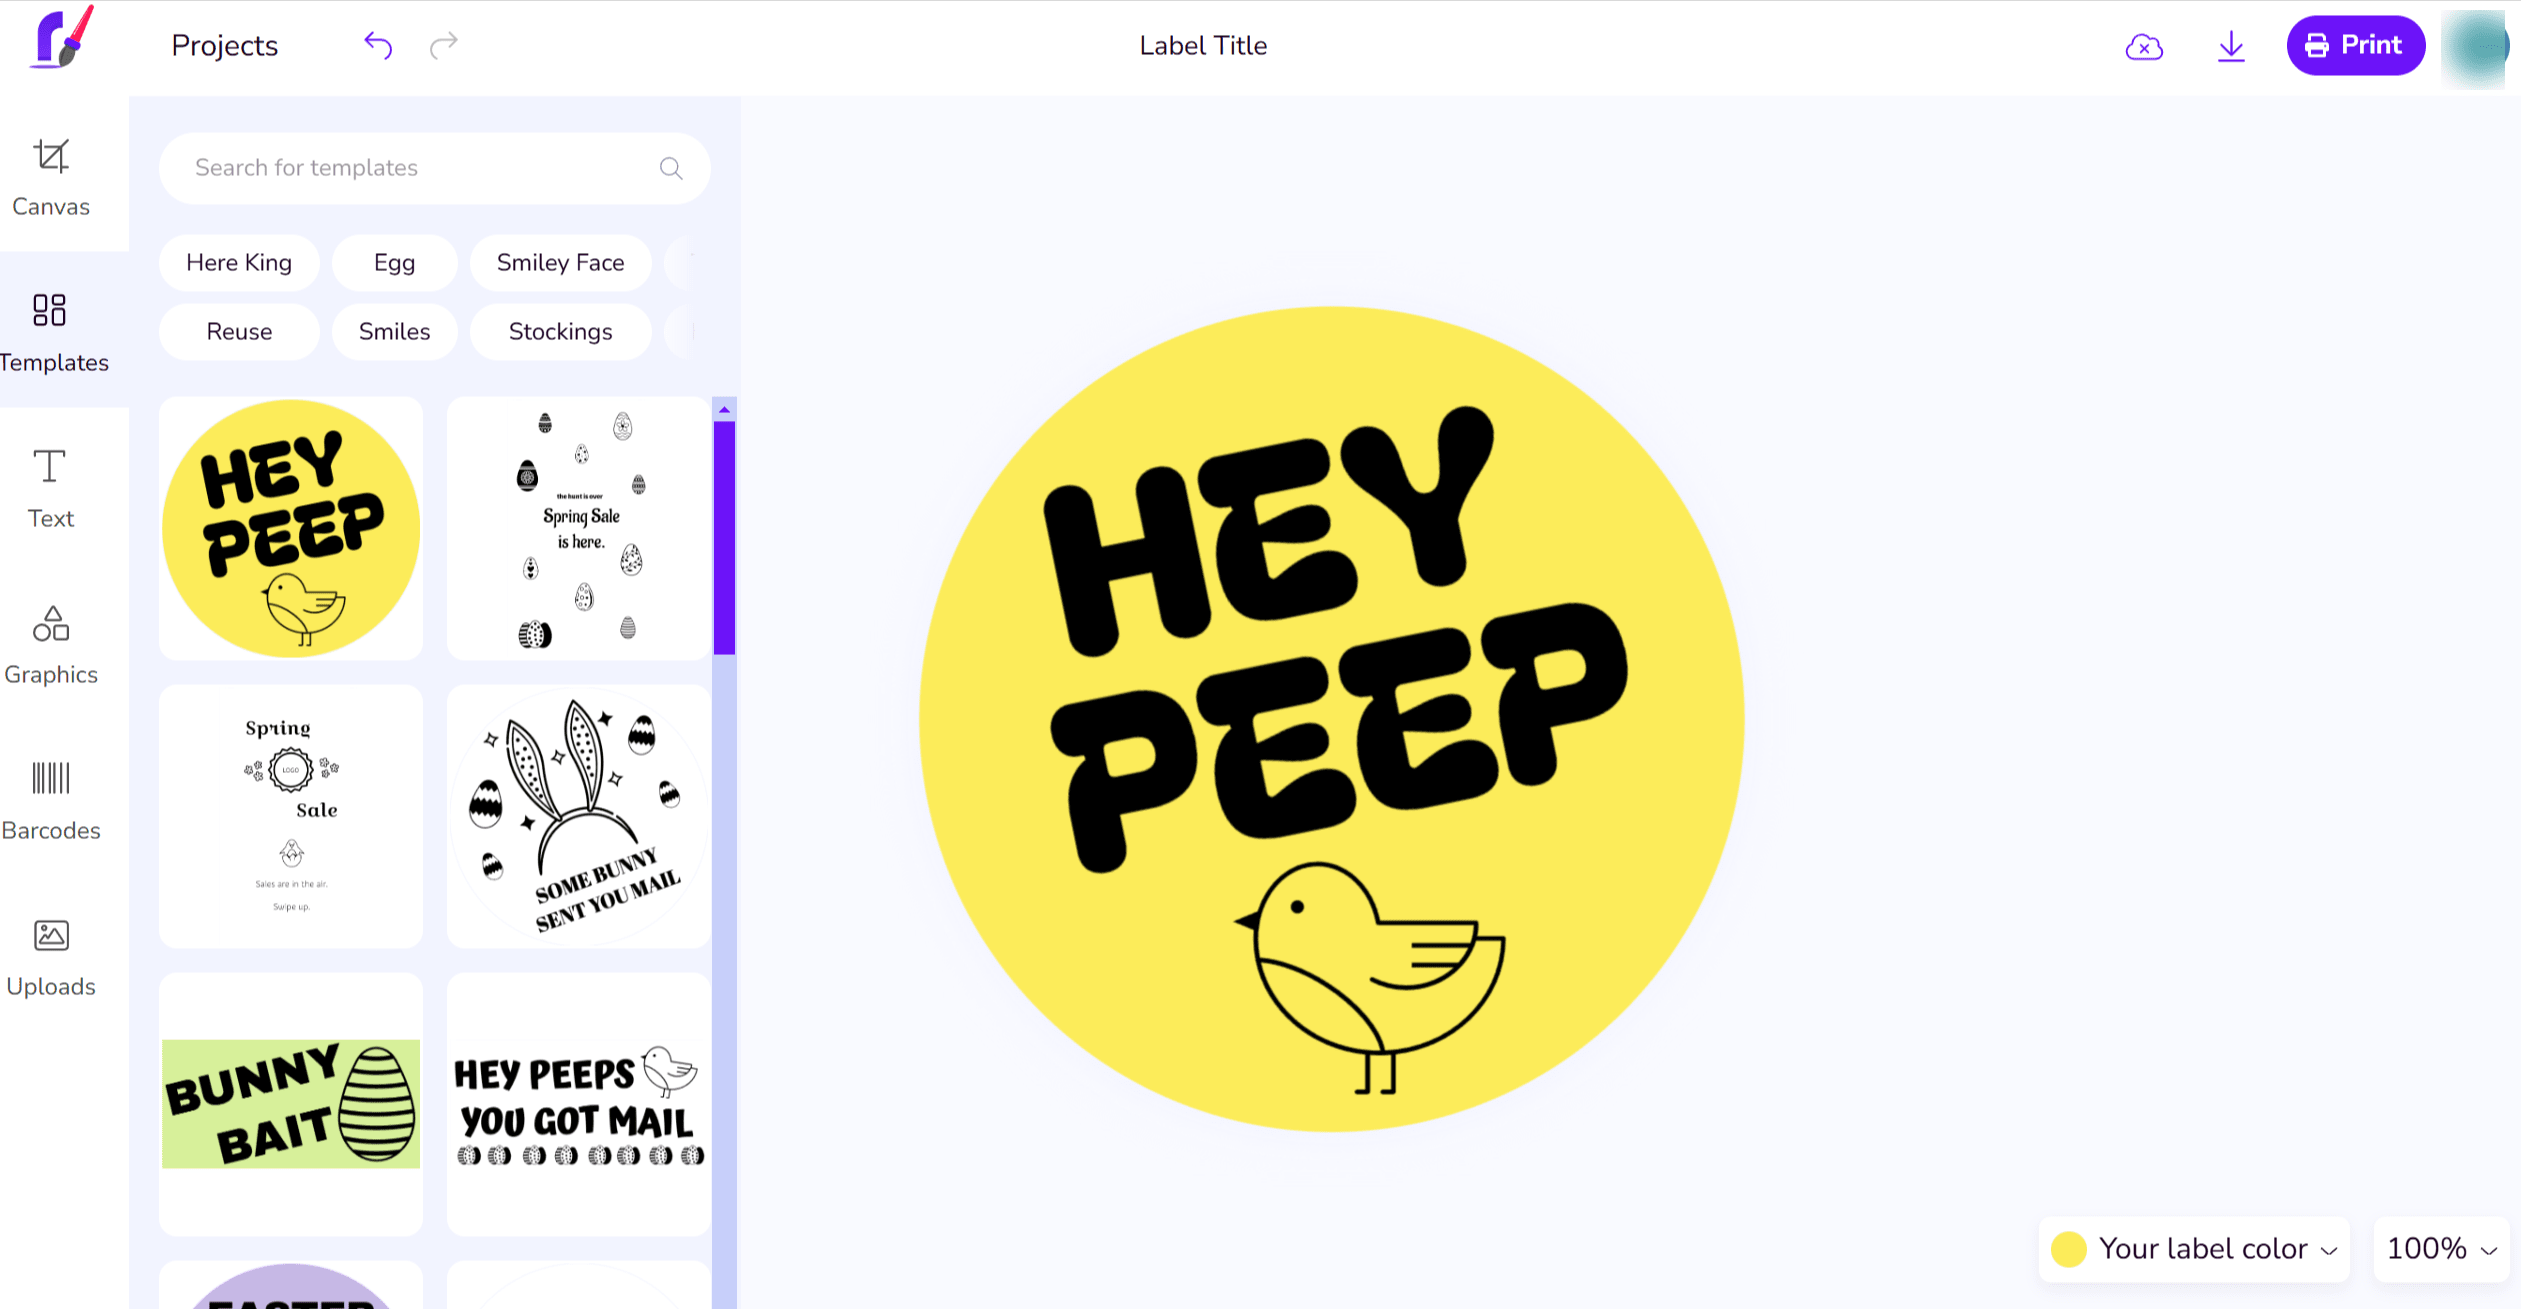
Task: Click the undo arrow icon
Action: coord(378,45)
